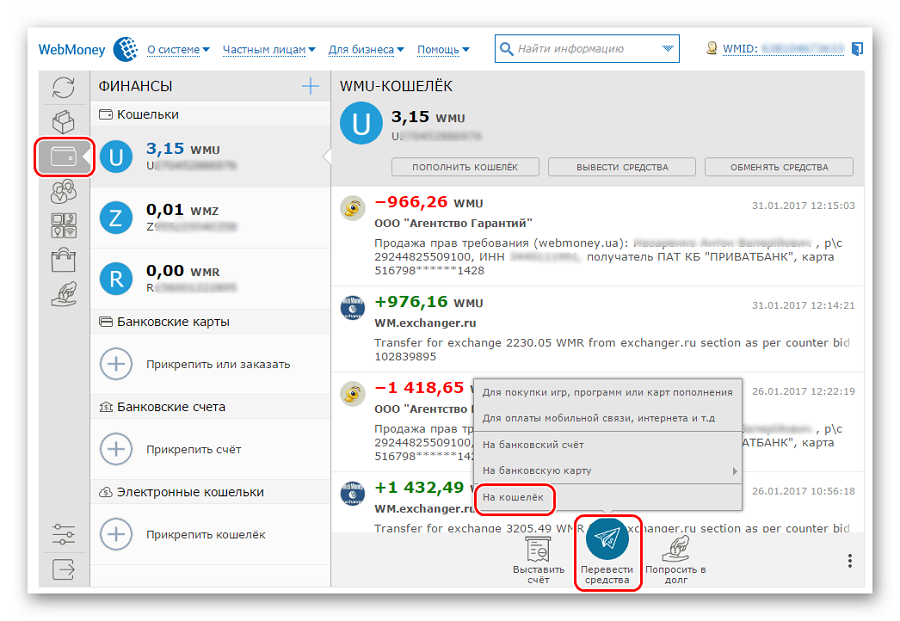The image size is (900, 621).
Task: Click the −966,26 WMU amount
Action: click(x=429, y=202)
